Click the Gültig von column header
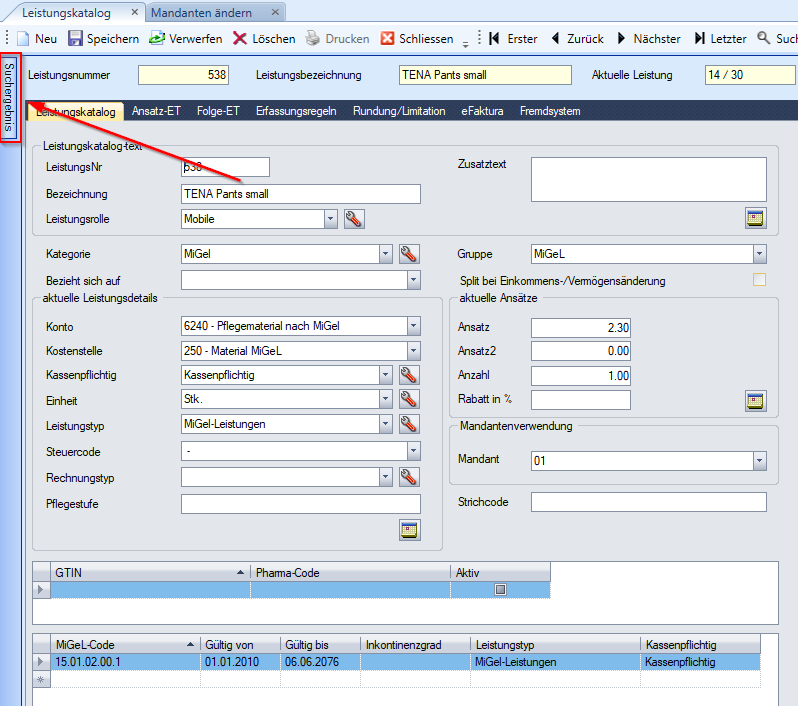The width and height of the screenshot is (798, 706). 240,645
